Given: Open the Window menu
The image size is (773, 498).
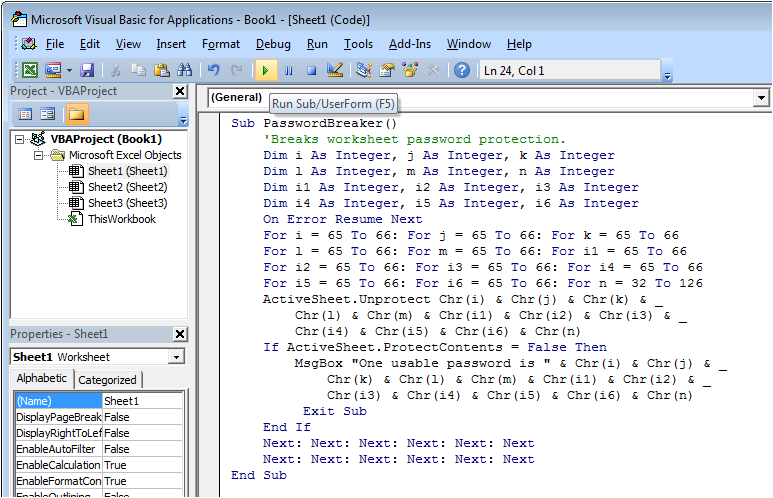Looking at the screenshot, I should click(x=469, y=44).
